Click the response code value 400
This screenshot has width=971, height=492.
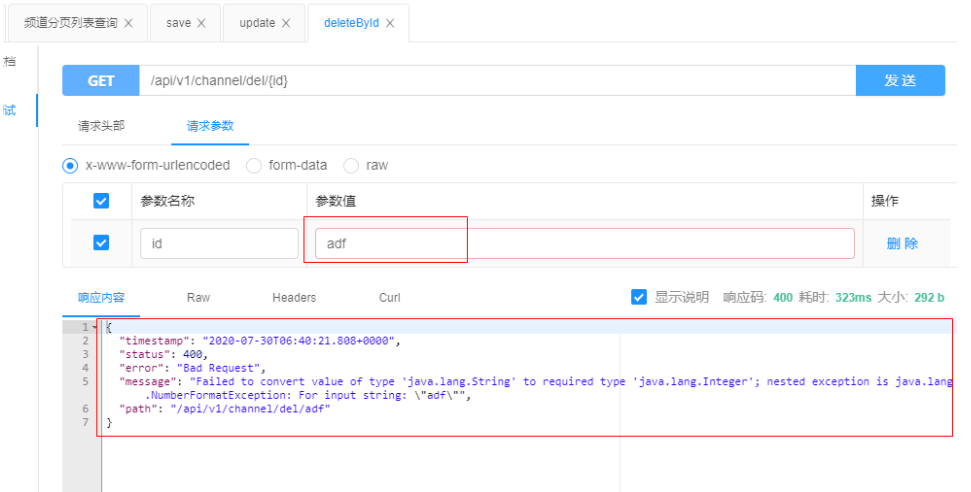pos(783,297)
